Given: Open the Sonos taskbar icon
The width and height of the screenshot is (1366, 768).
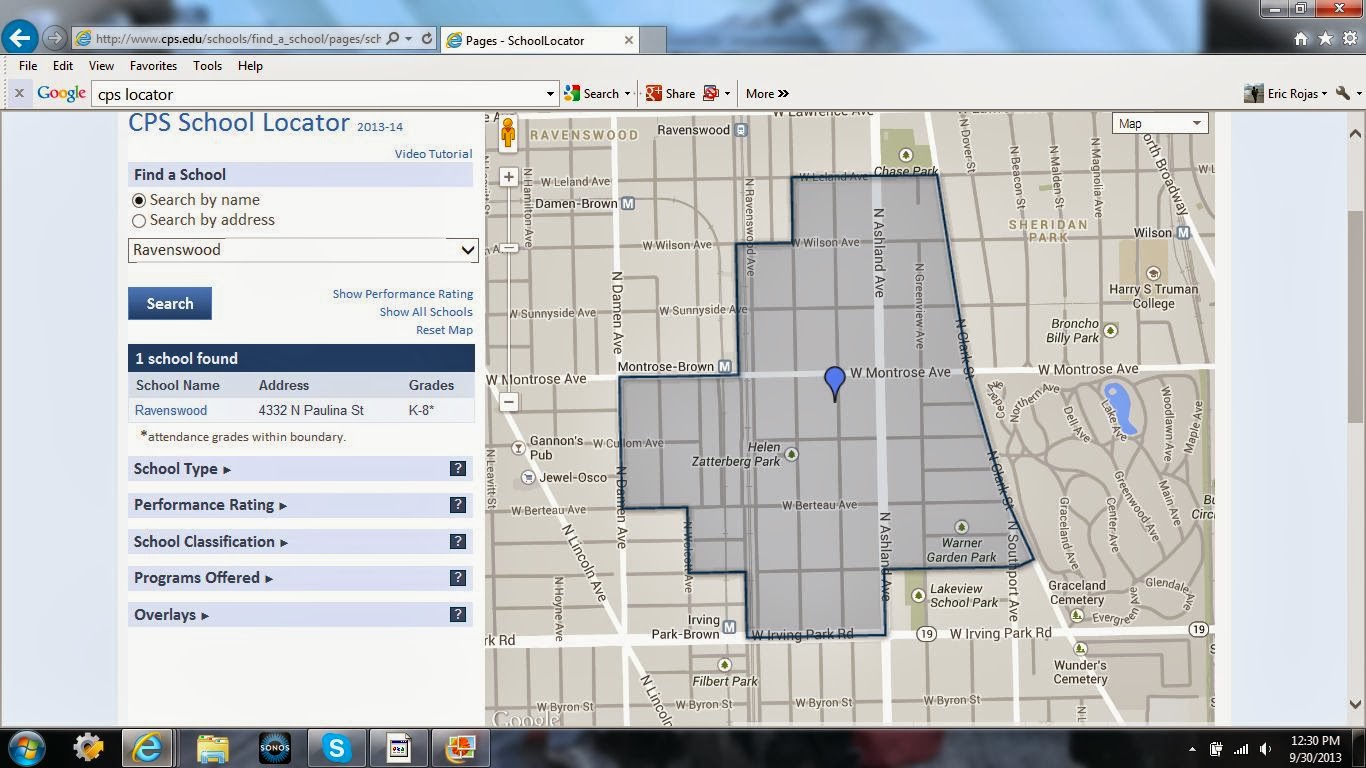Looking at the screenshot, I should point(274,748).
